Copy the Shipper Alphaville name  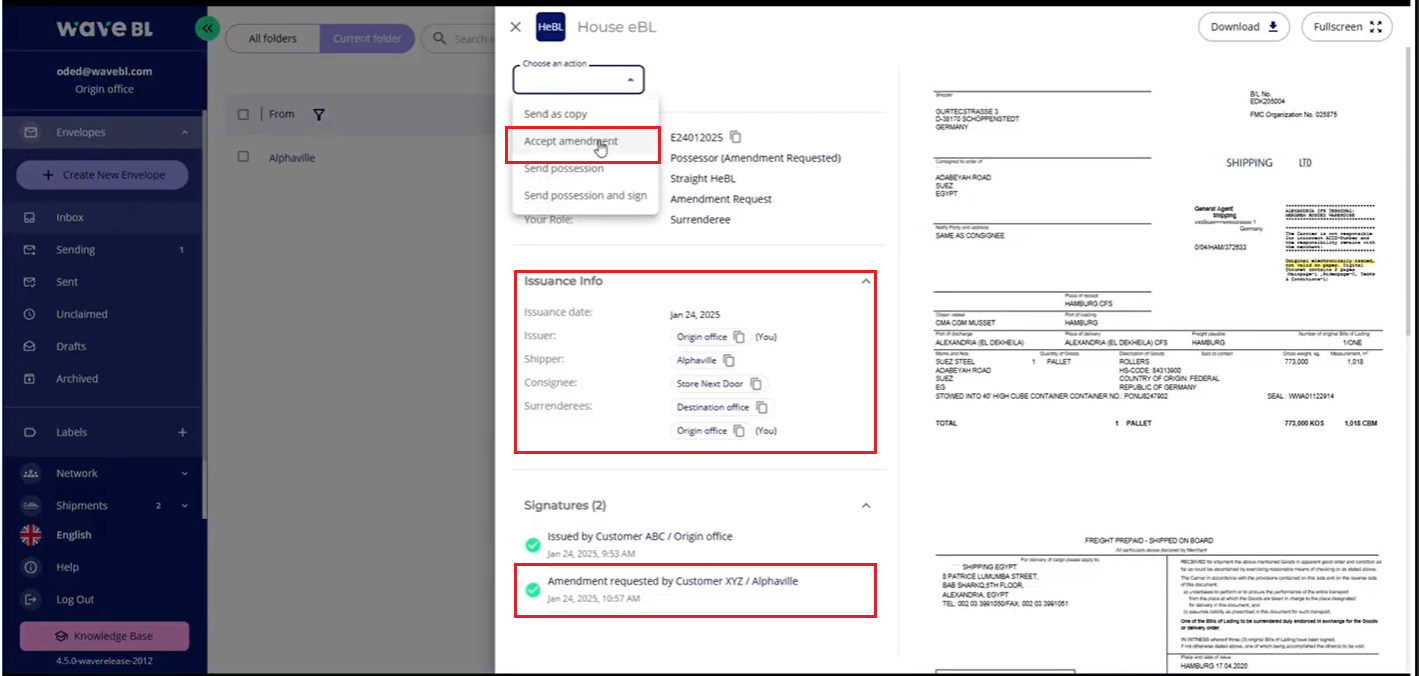(x=729, y=360)
